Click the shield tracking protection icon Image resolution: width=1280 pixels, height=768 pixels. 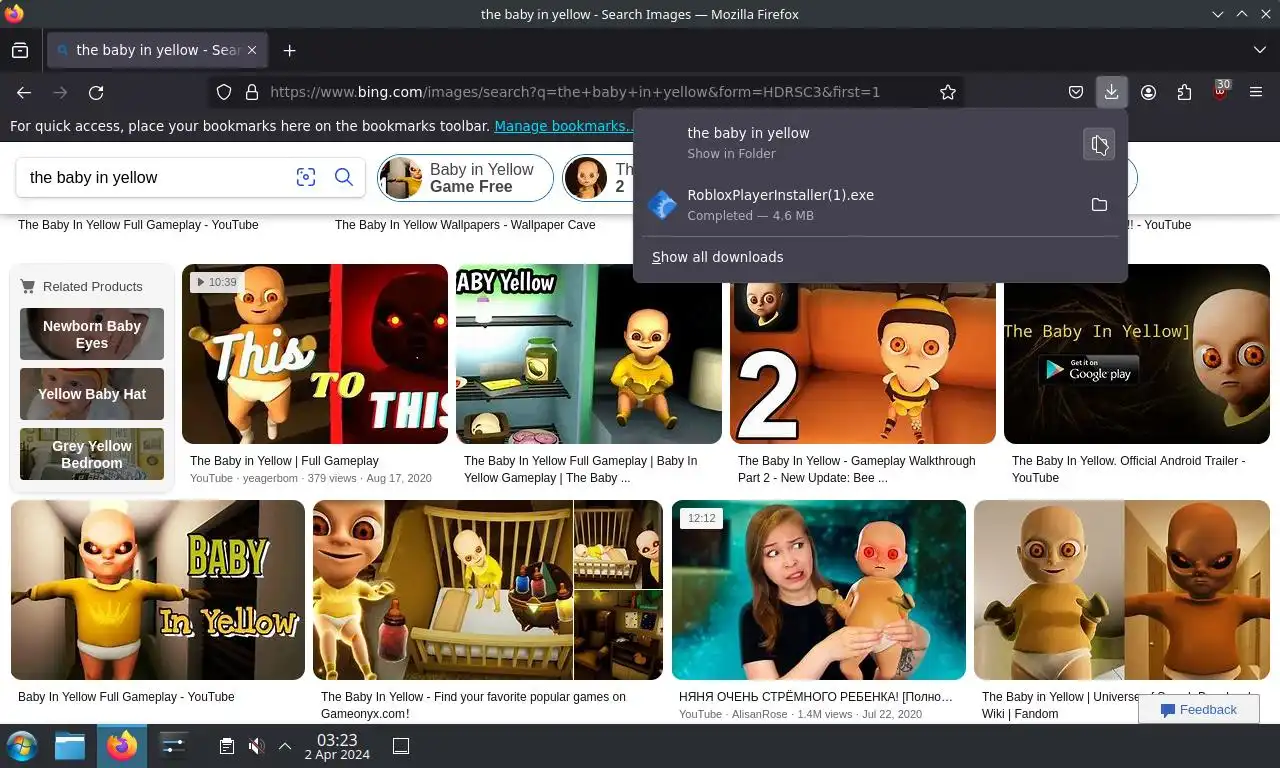click(224, 92)
